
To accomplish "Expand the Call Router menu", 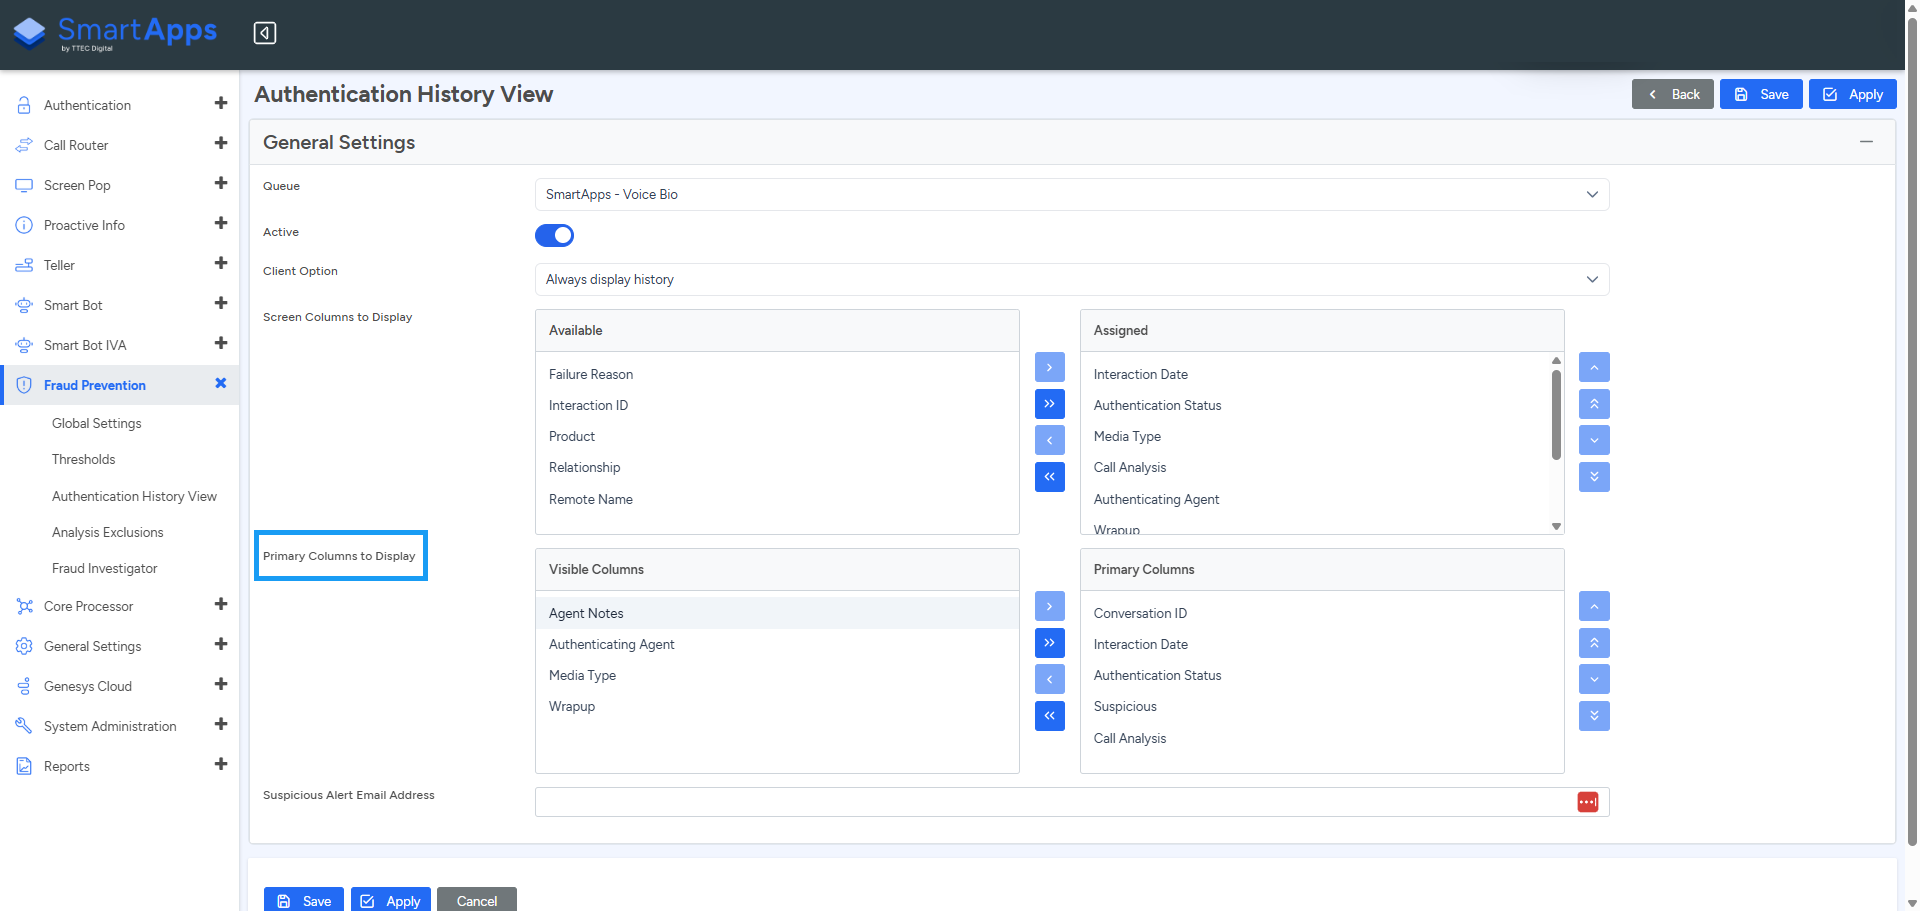I will pos(221,144).
